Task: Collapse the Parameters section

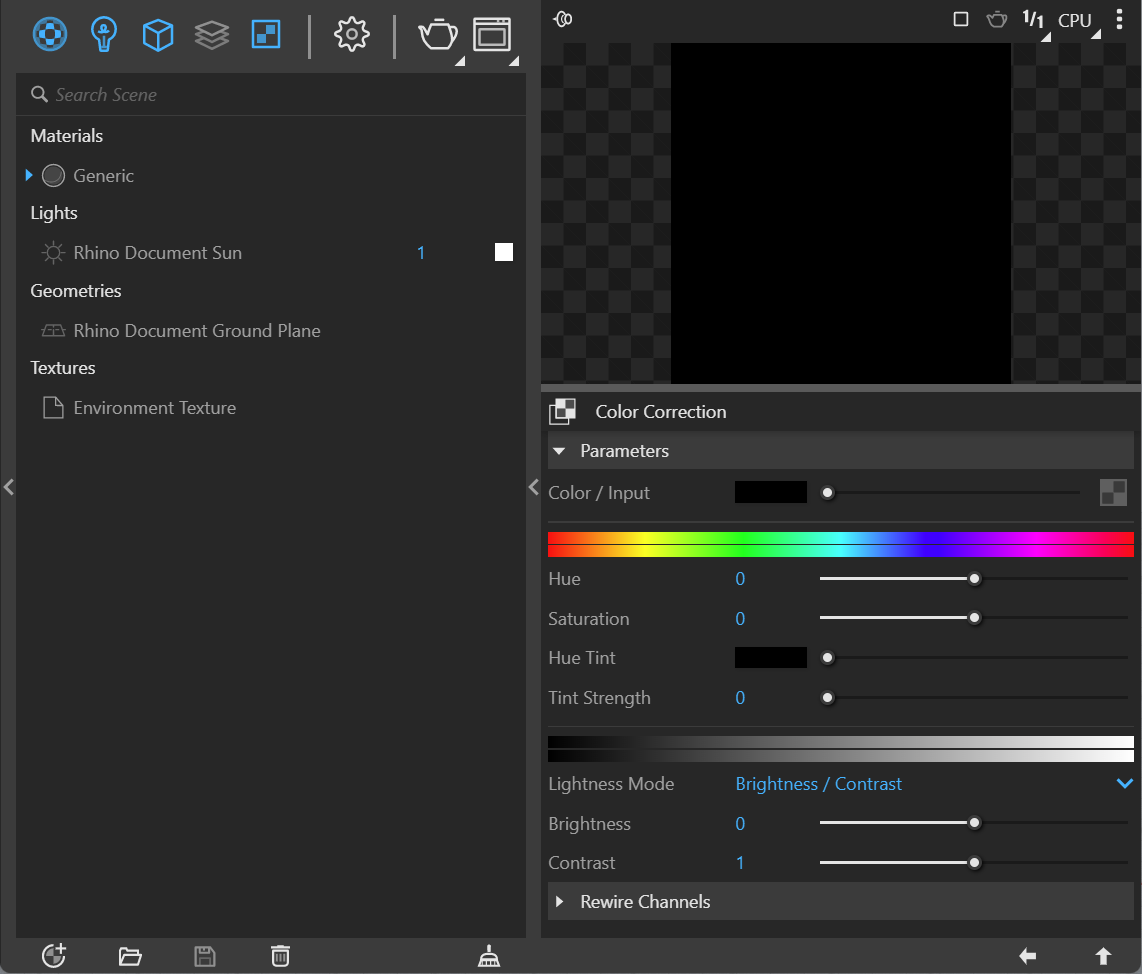Action: point(559,451)
